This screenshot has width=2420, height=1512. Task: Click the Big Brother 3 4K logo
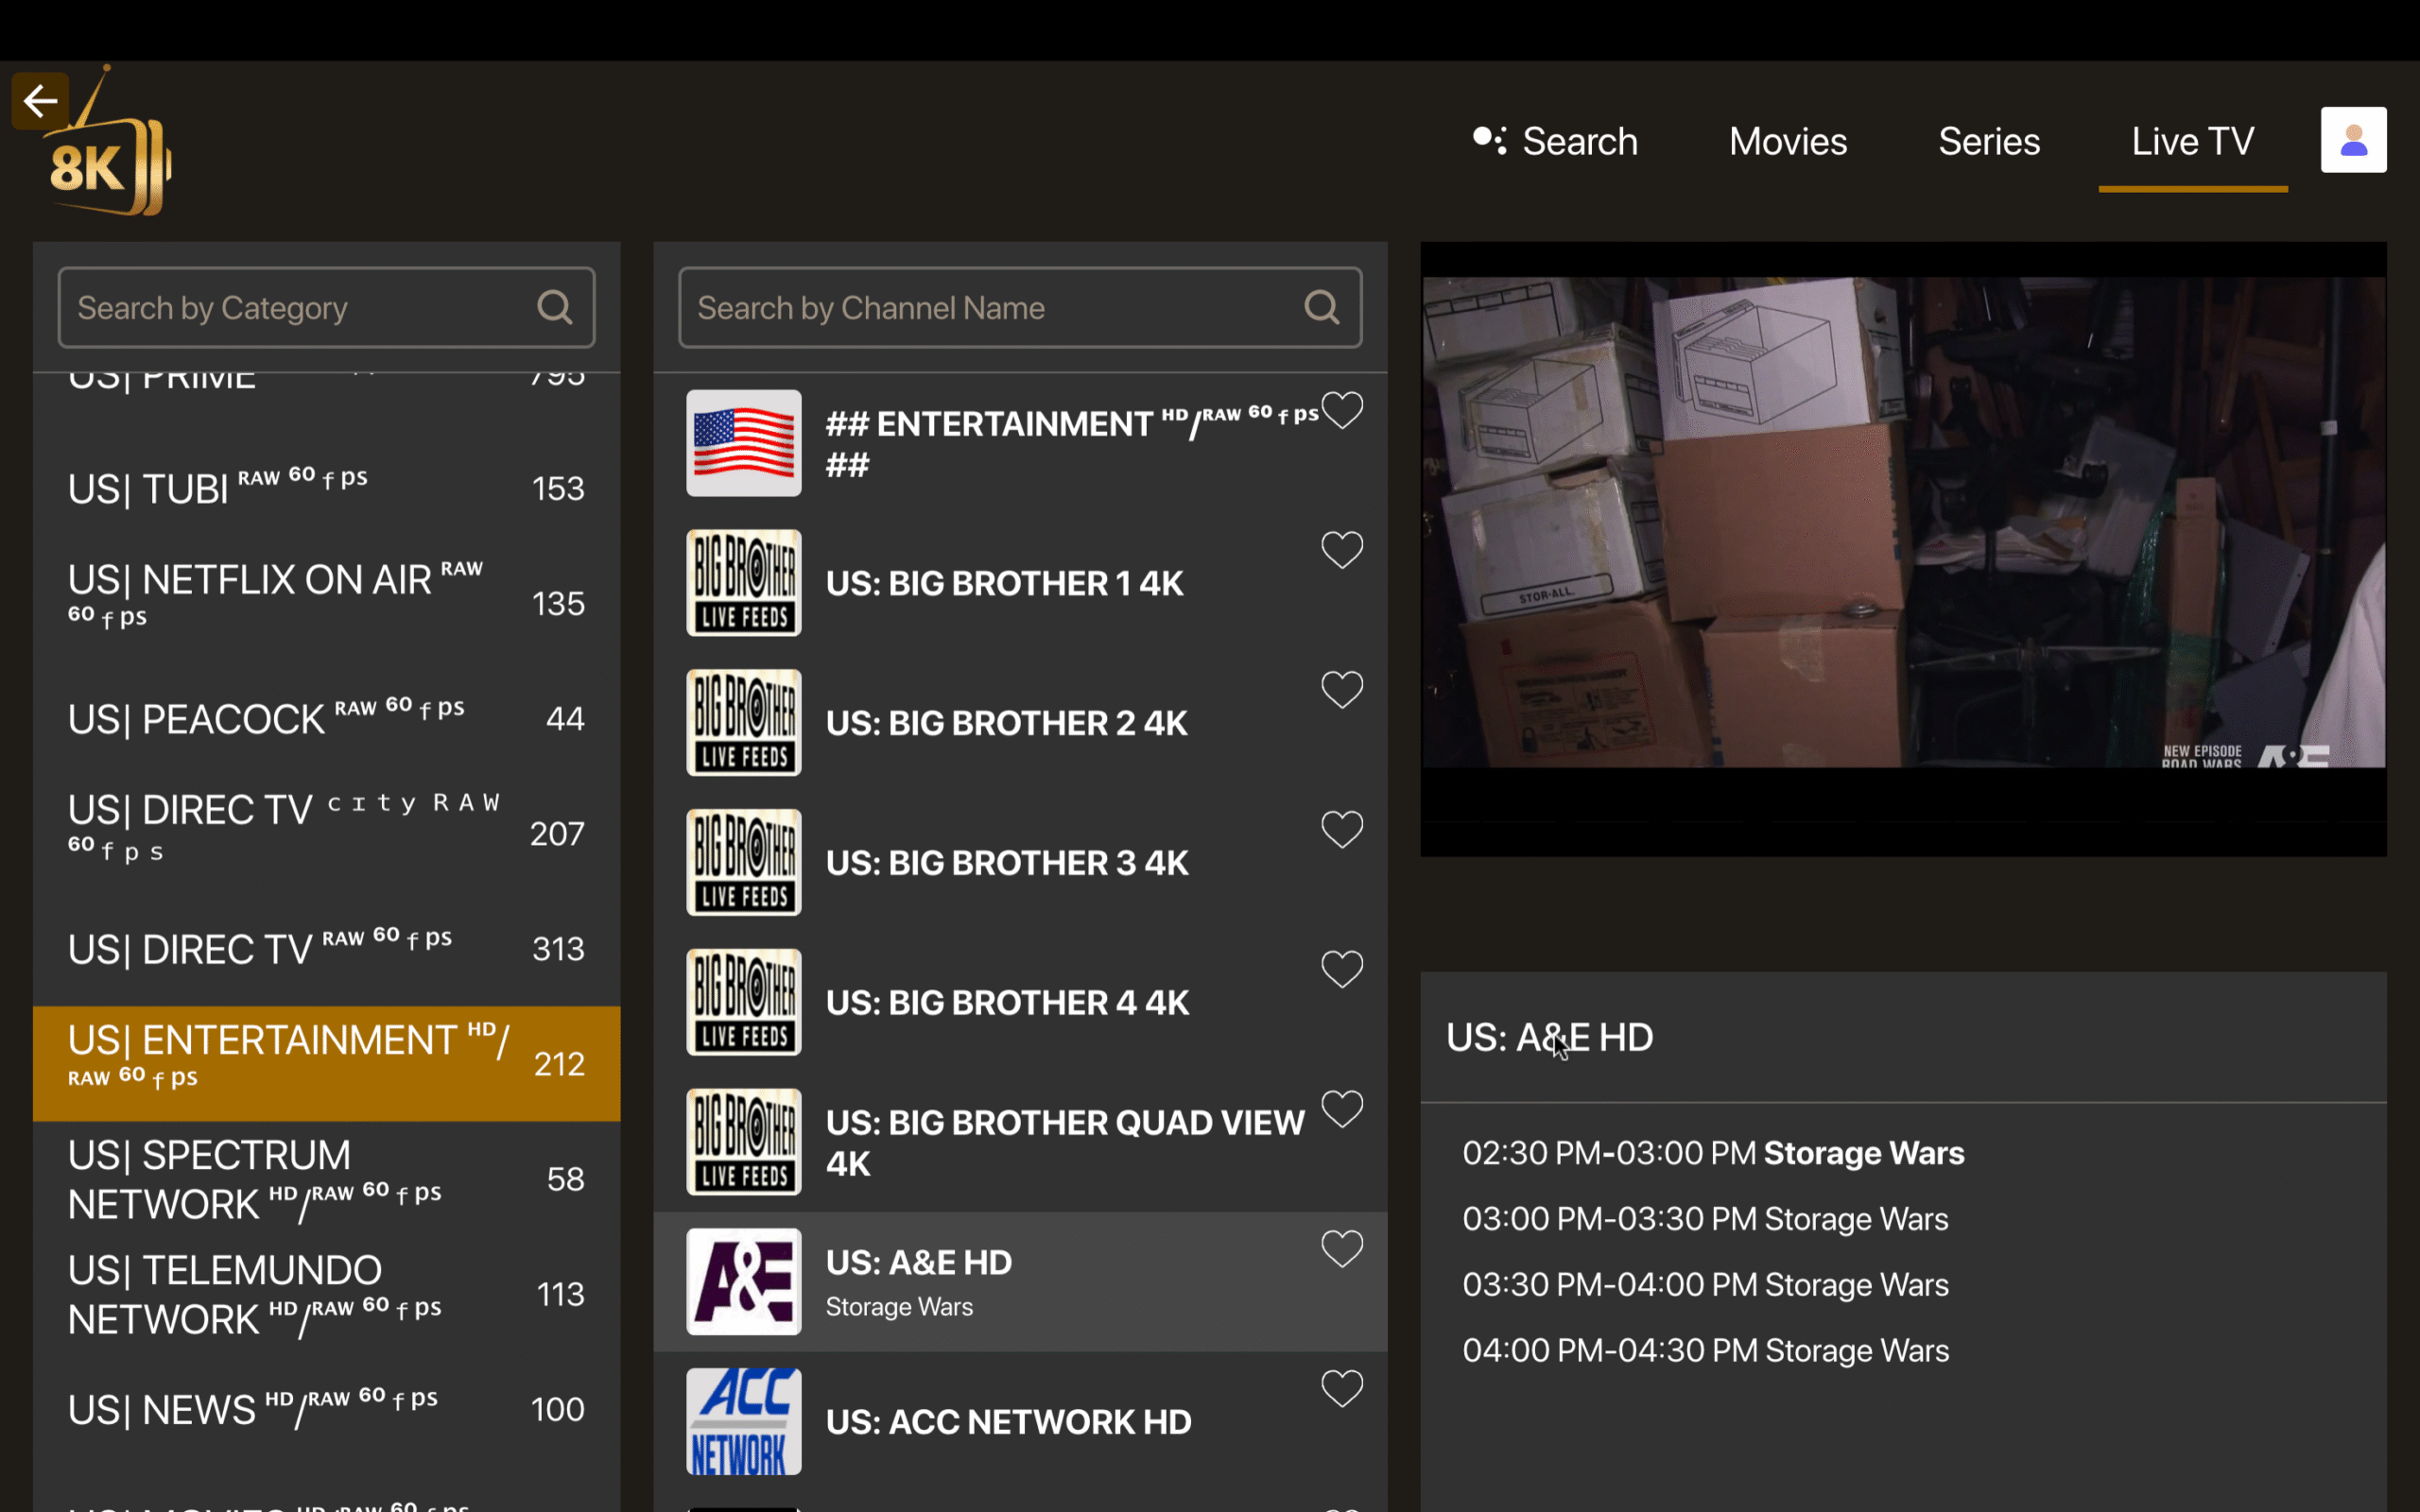point(744,862)
